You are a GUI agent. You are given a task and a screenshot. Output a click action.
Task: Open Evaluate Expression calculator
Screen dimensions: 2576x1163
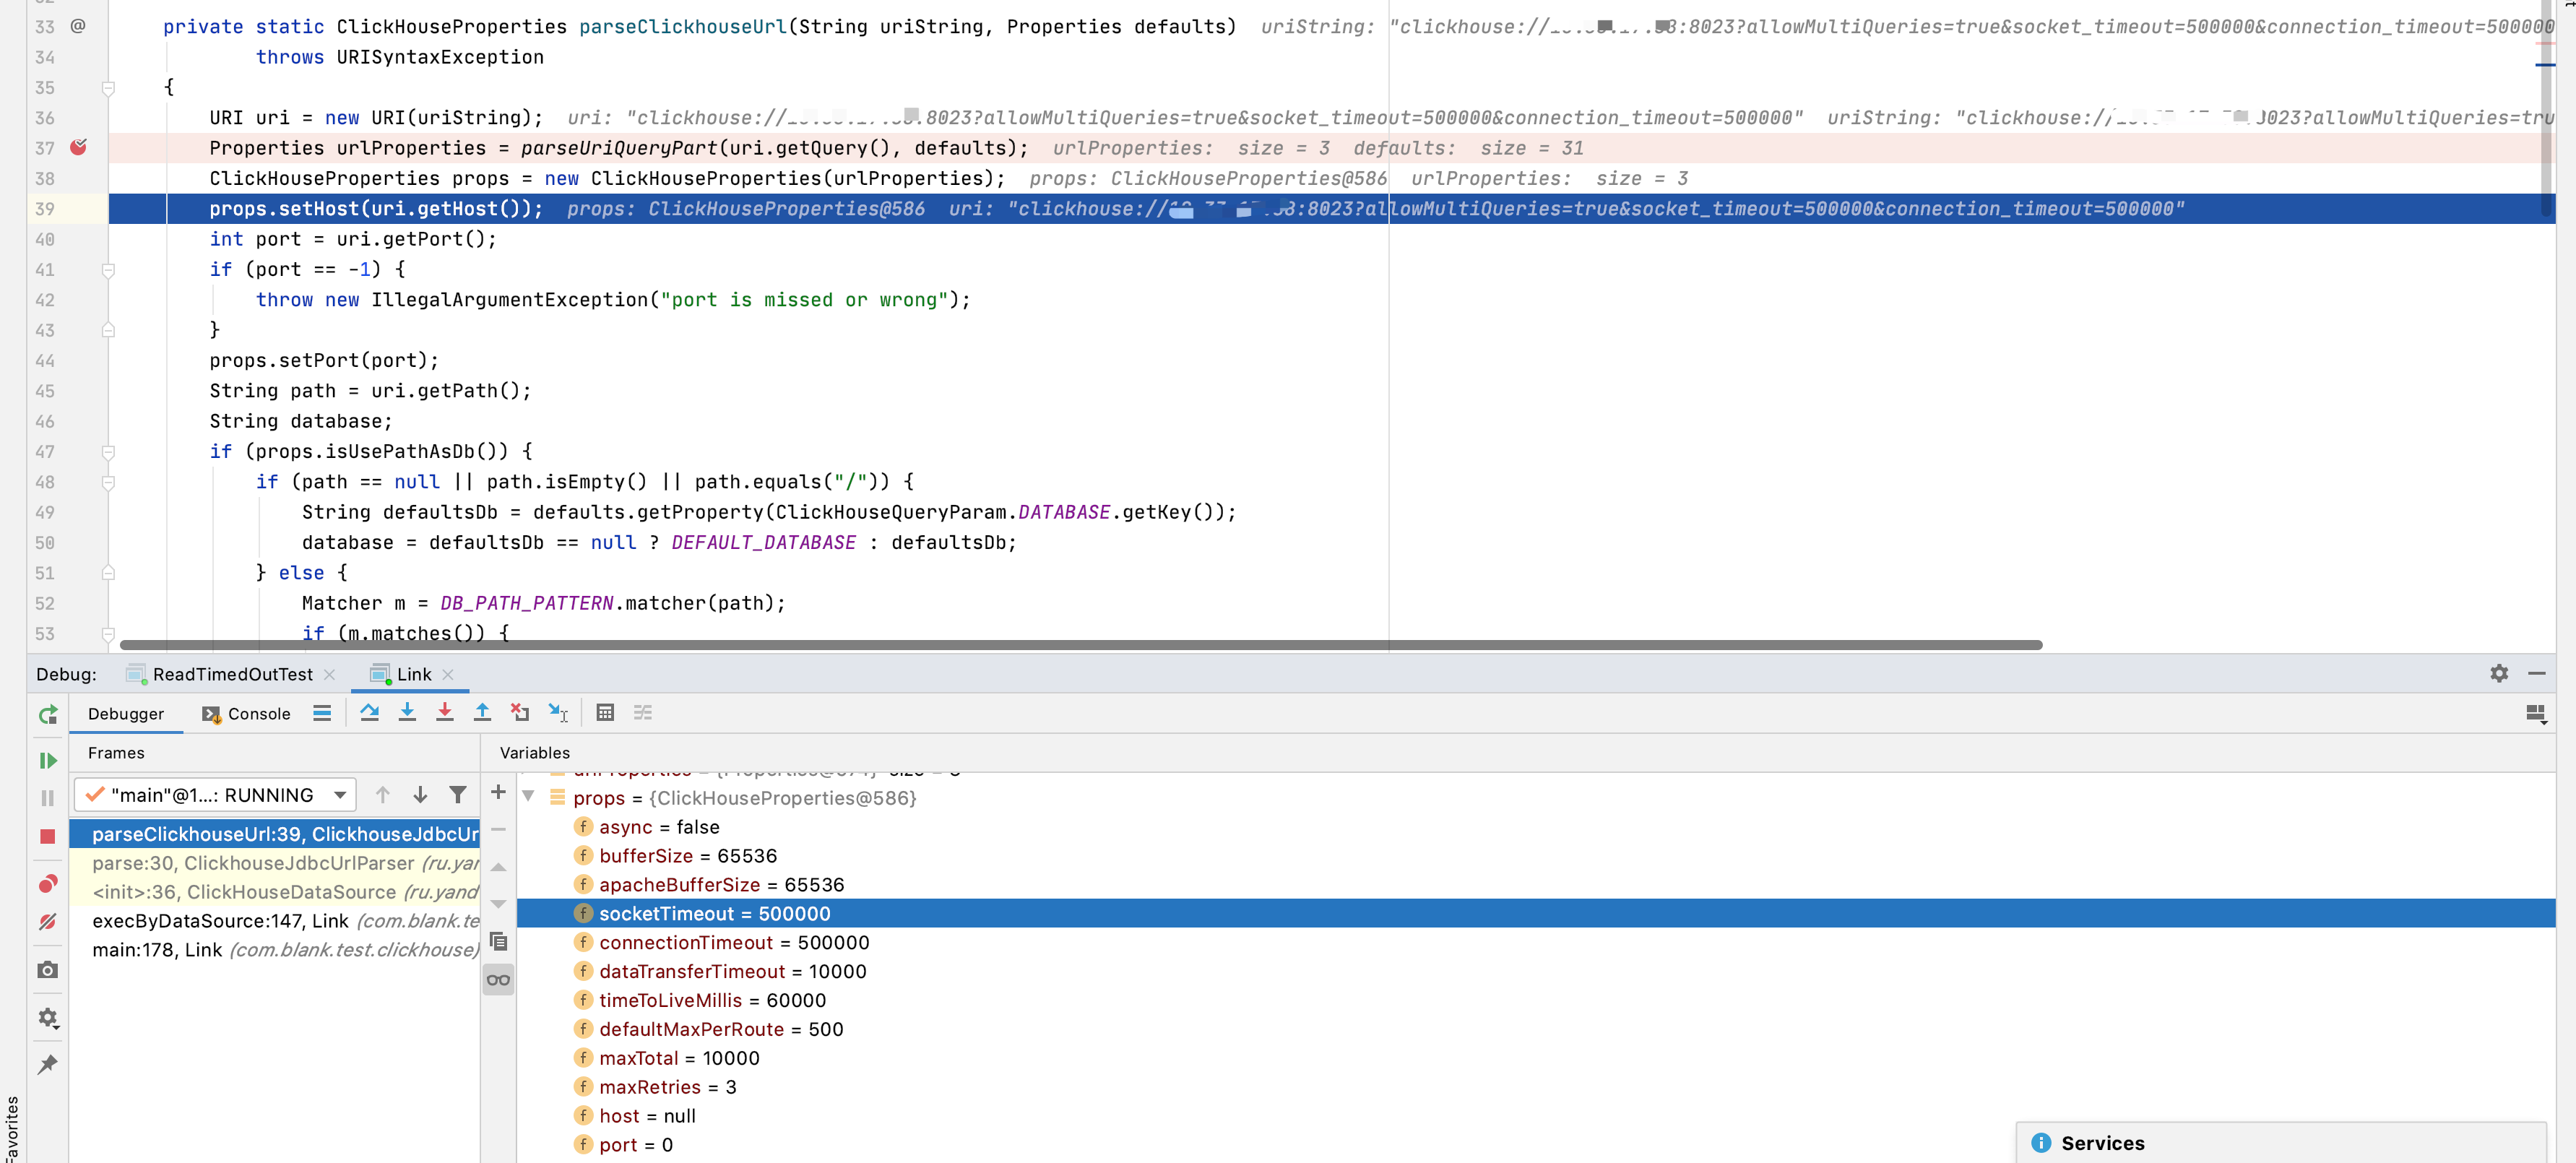605,713
